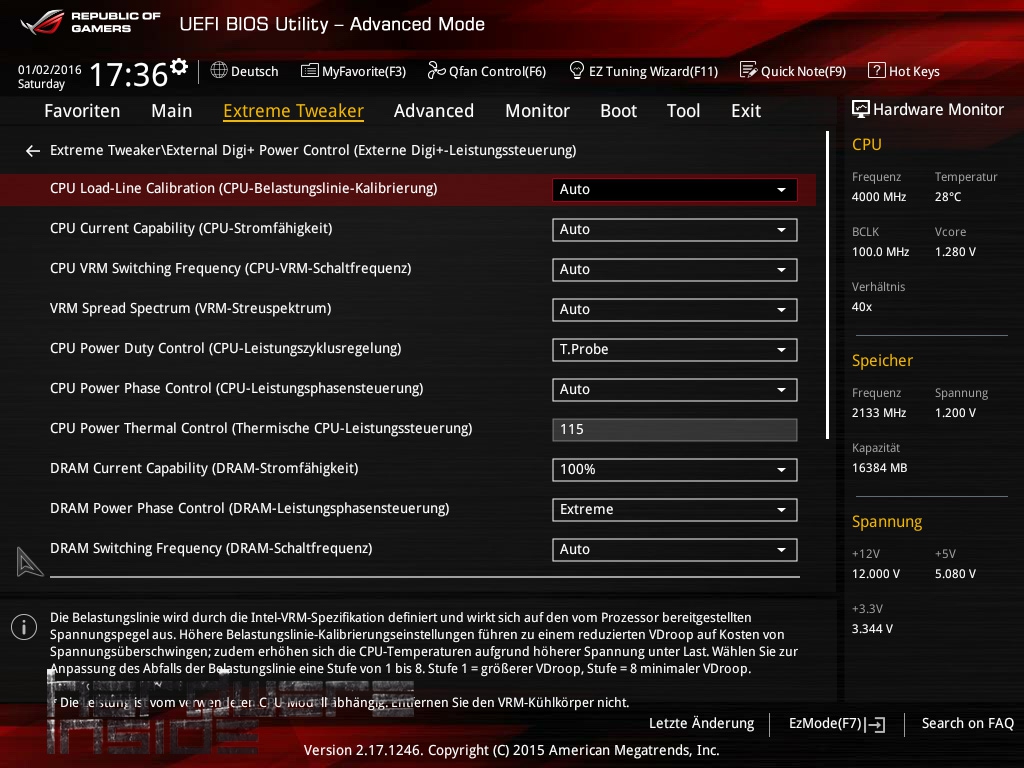Click the Kapazität value 16384 MB
Viewport: 1024px width, 768px height.
pyautogui.click(x=880, y=468)
